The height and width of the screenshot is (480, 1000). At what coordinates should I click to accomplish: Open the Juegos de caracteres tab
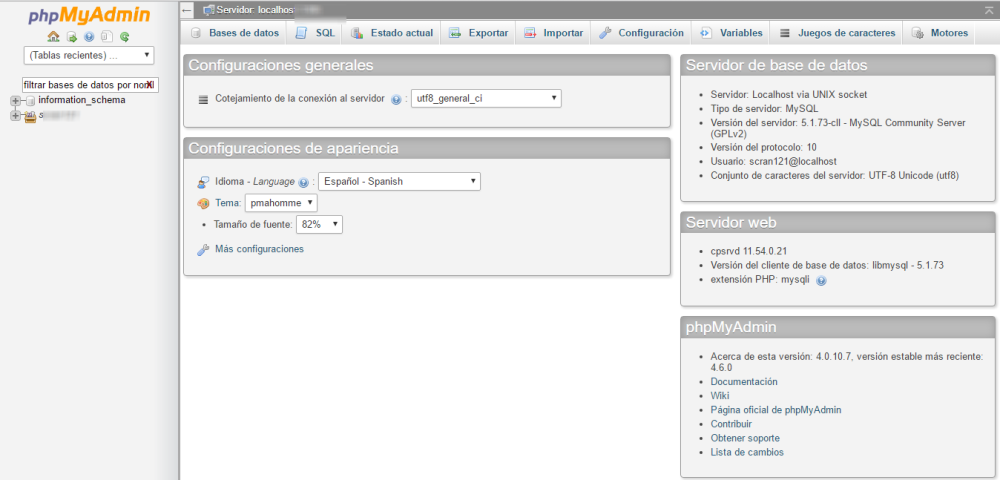coord(837,33)
